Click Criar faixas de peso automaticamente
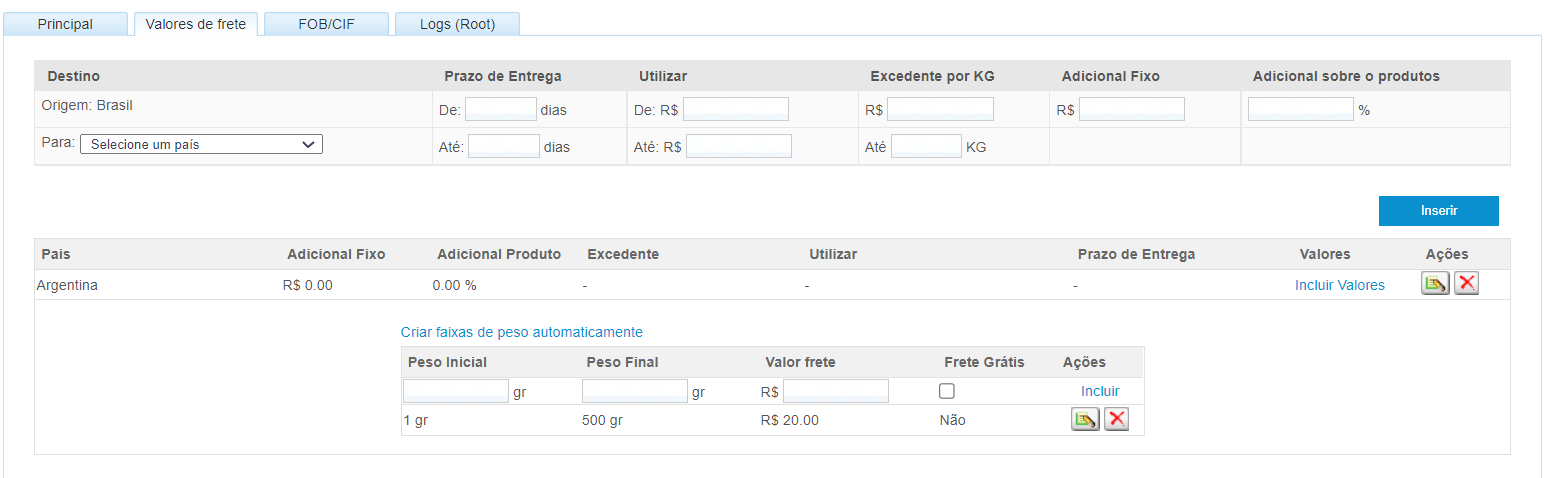Screen dimensions: 1544x478 521,332
